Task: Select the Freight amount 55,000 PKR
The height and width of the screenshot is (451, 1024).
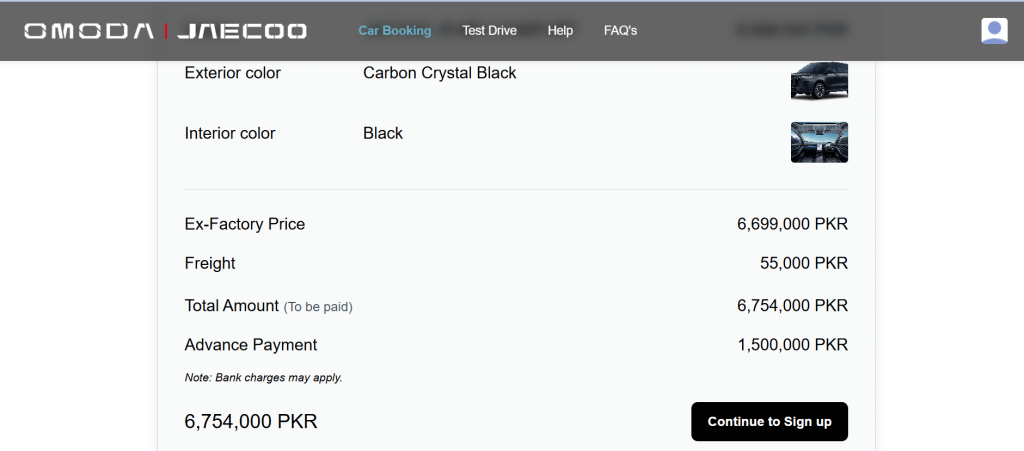Action: click(804, 264)
